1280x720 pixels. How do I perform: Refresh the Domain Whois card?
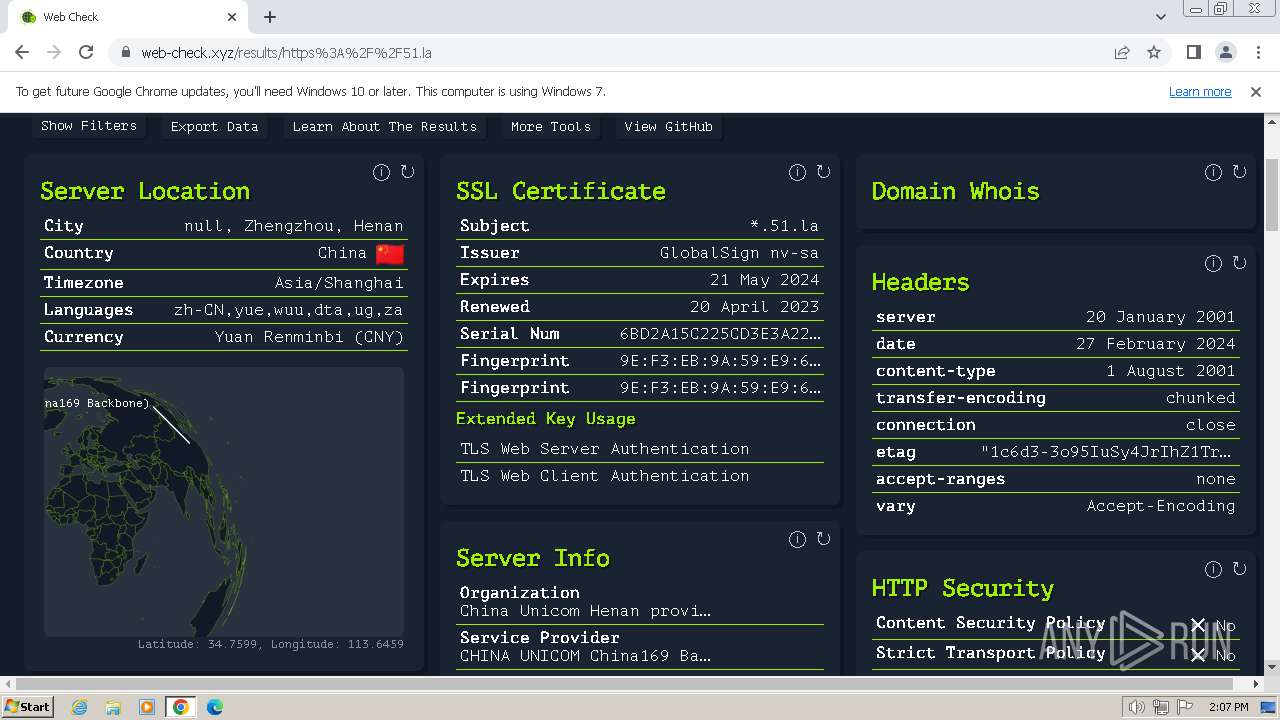[x=1239, y=172]
